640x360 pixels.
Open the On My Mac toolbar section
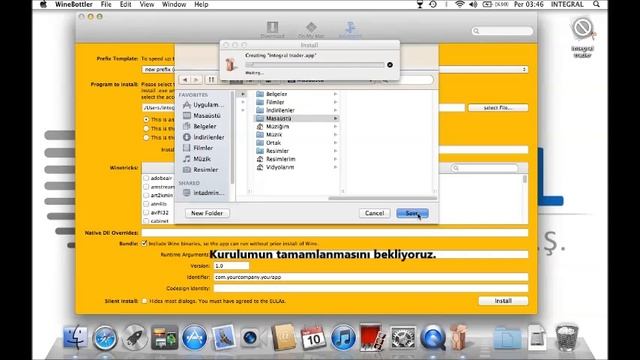click(x=311, y=30)
